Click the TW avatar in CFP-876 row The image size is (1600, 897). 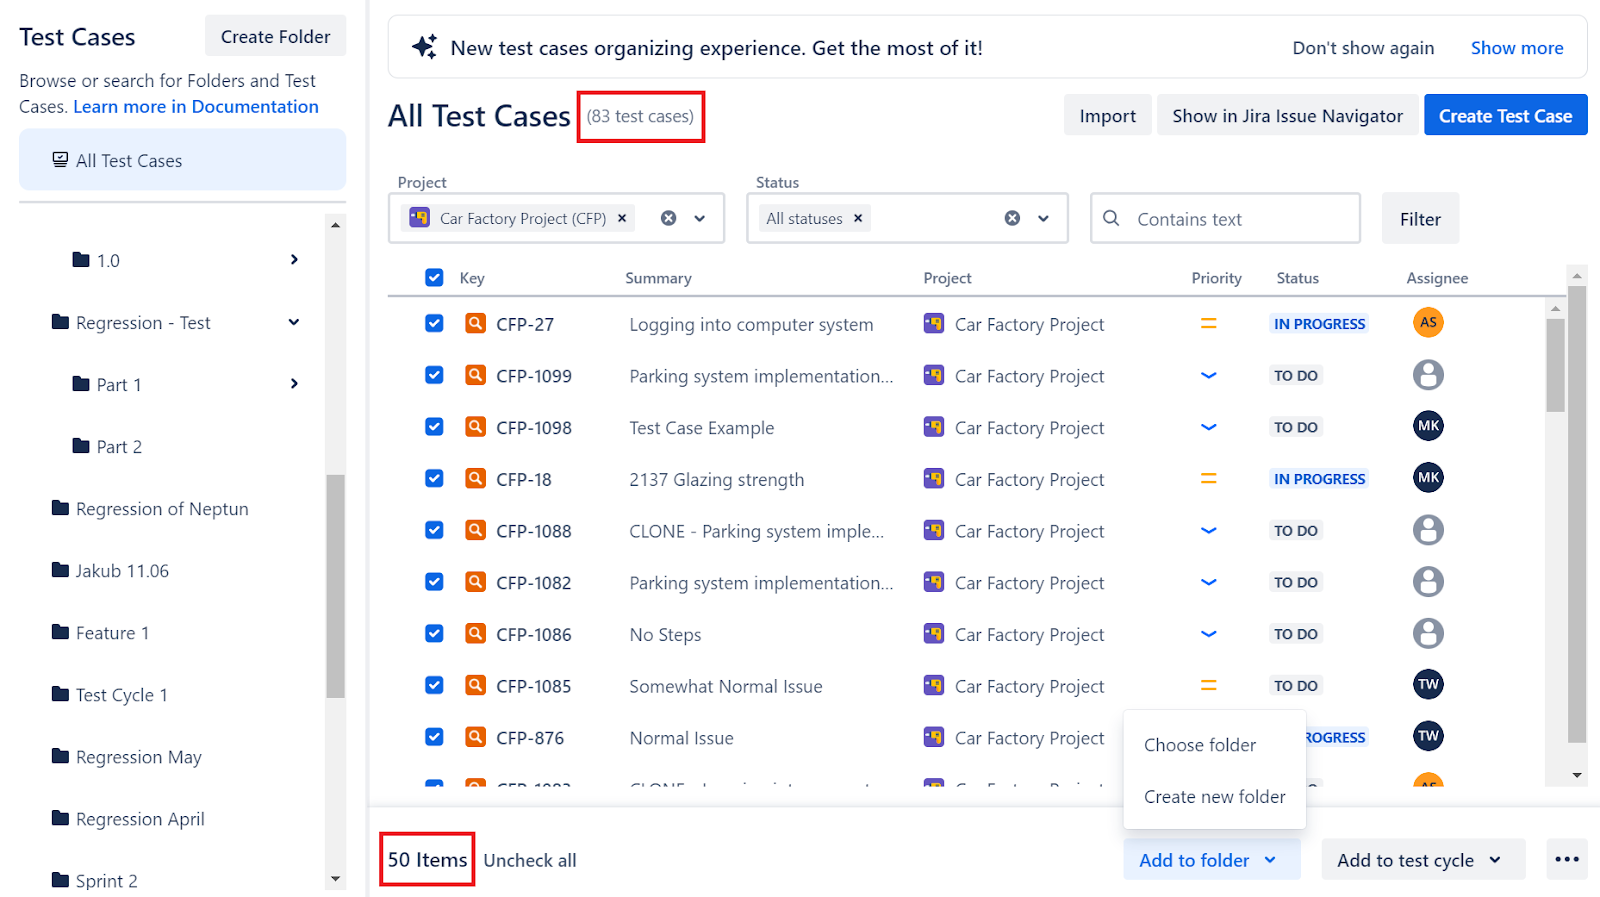(x=1428, y=736)
